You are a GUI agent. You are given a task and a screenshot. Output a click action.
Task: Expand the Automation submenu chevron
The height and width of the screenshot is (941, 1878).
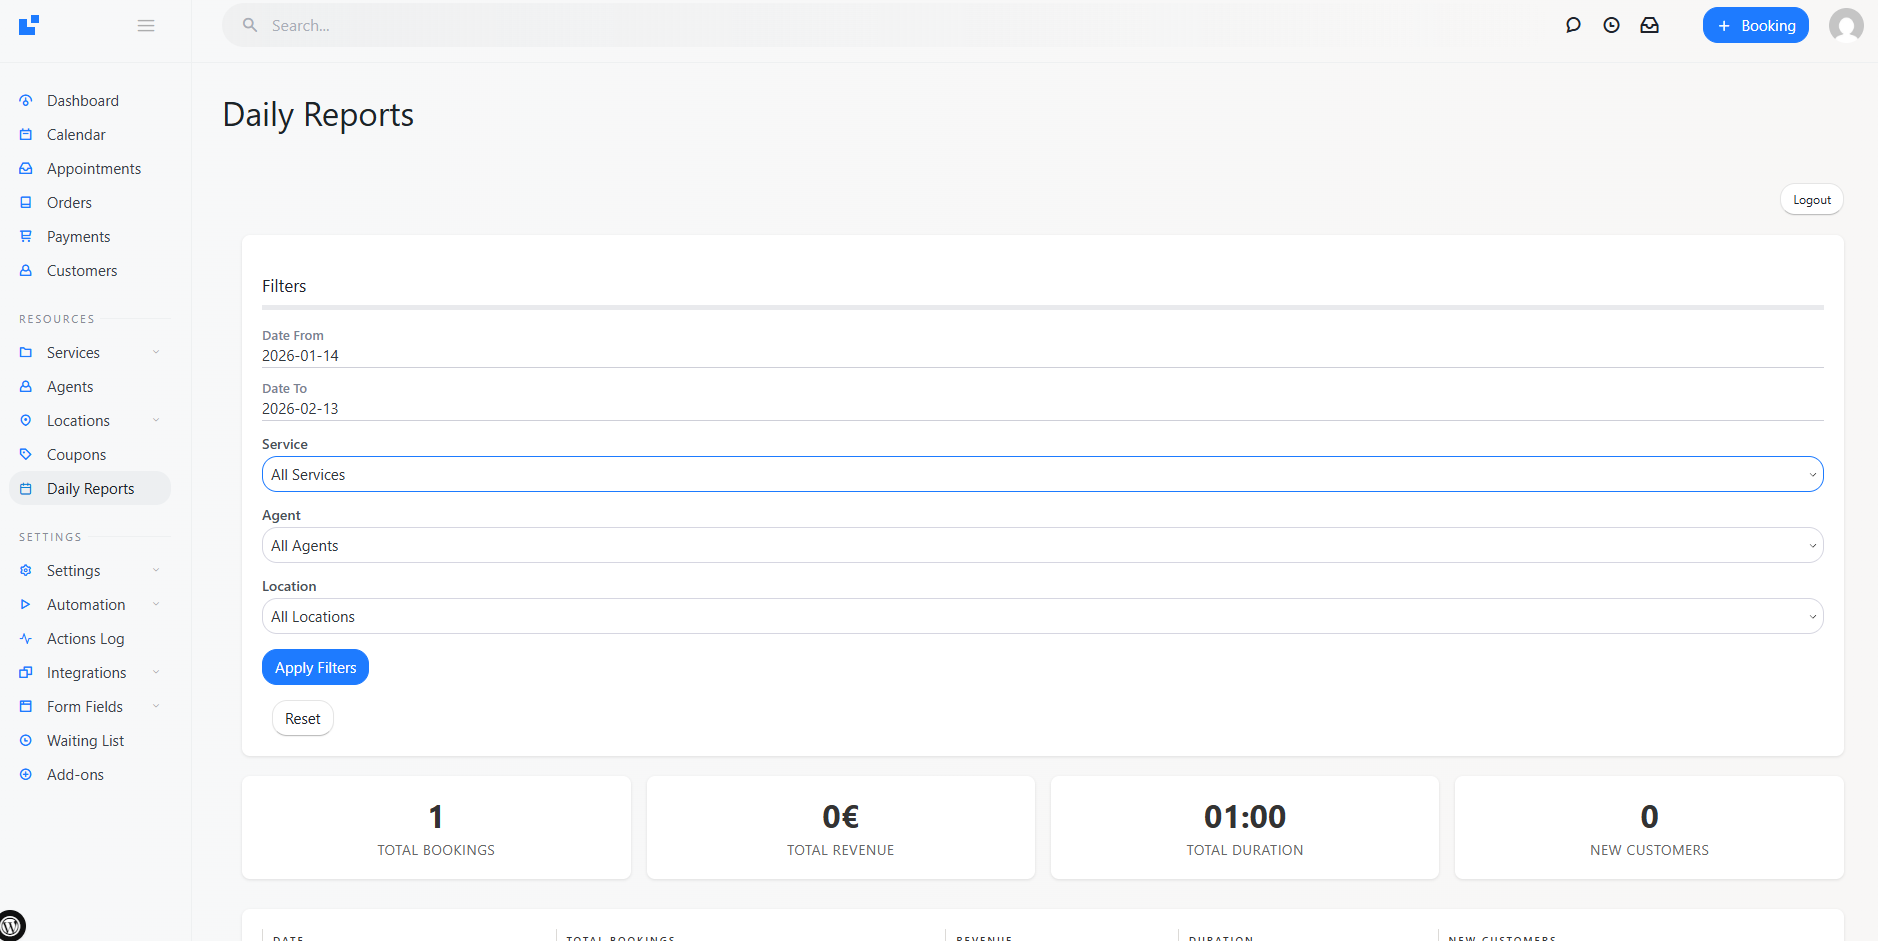click(156, 604)
